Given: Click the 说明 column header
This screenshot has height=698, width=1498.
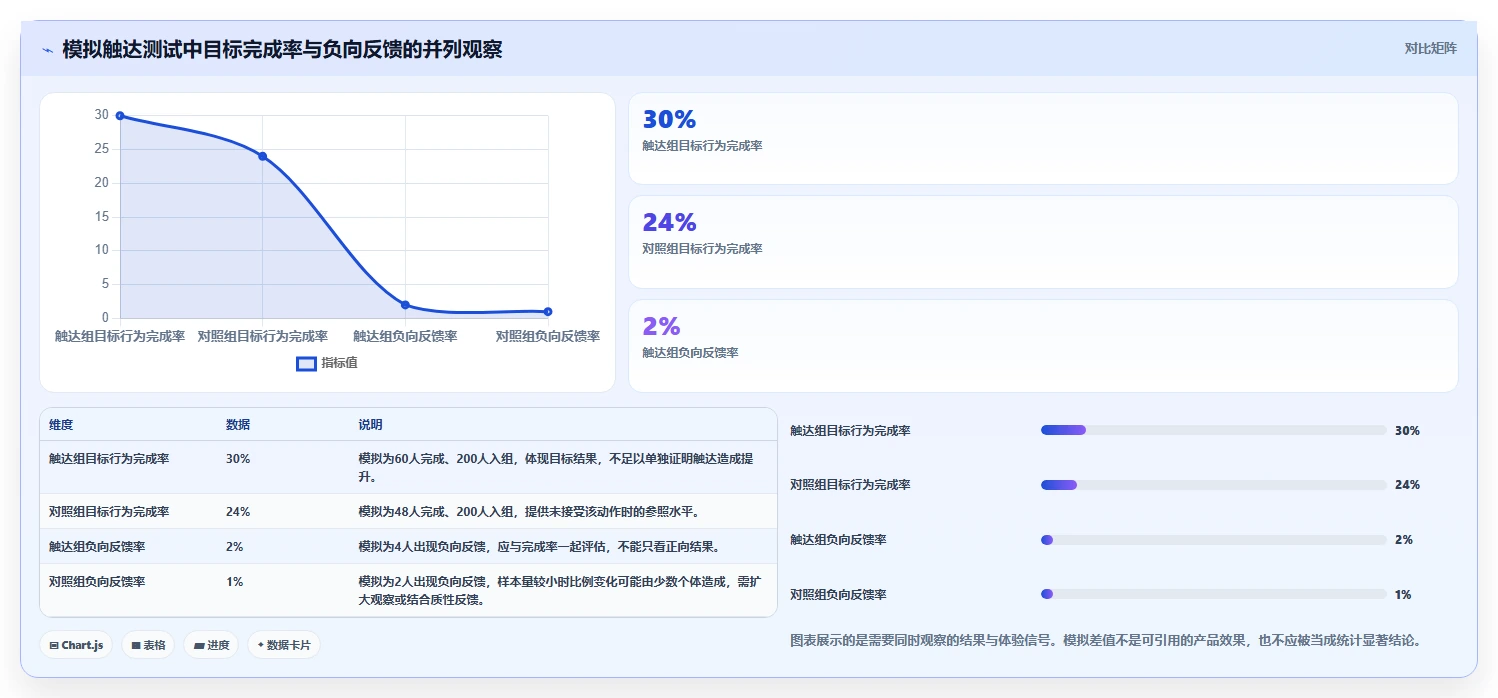Looking at the screenshot, I should click(370, 425).
